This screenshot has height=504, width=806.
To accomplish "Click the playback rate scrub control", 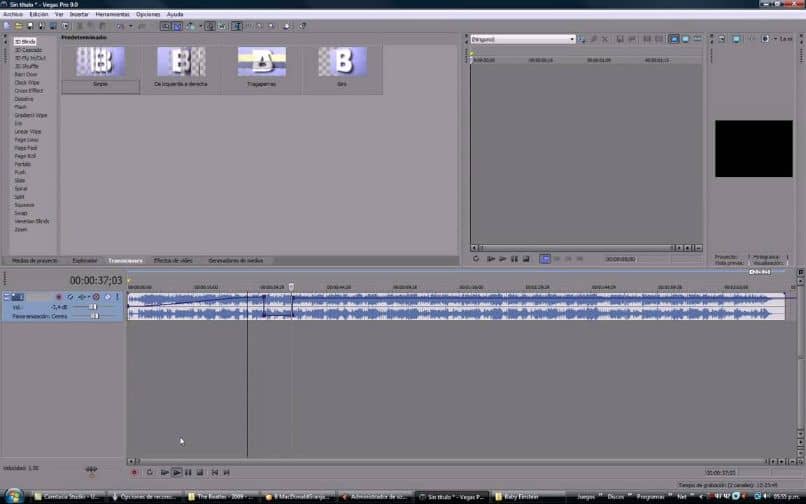I will click(x=91, y=470).
